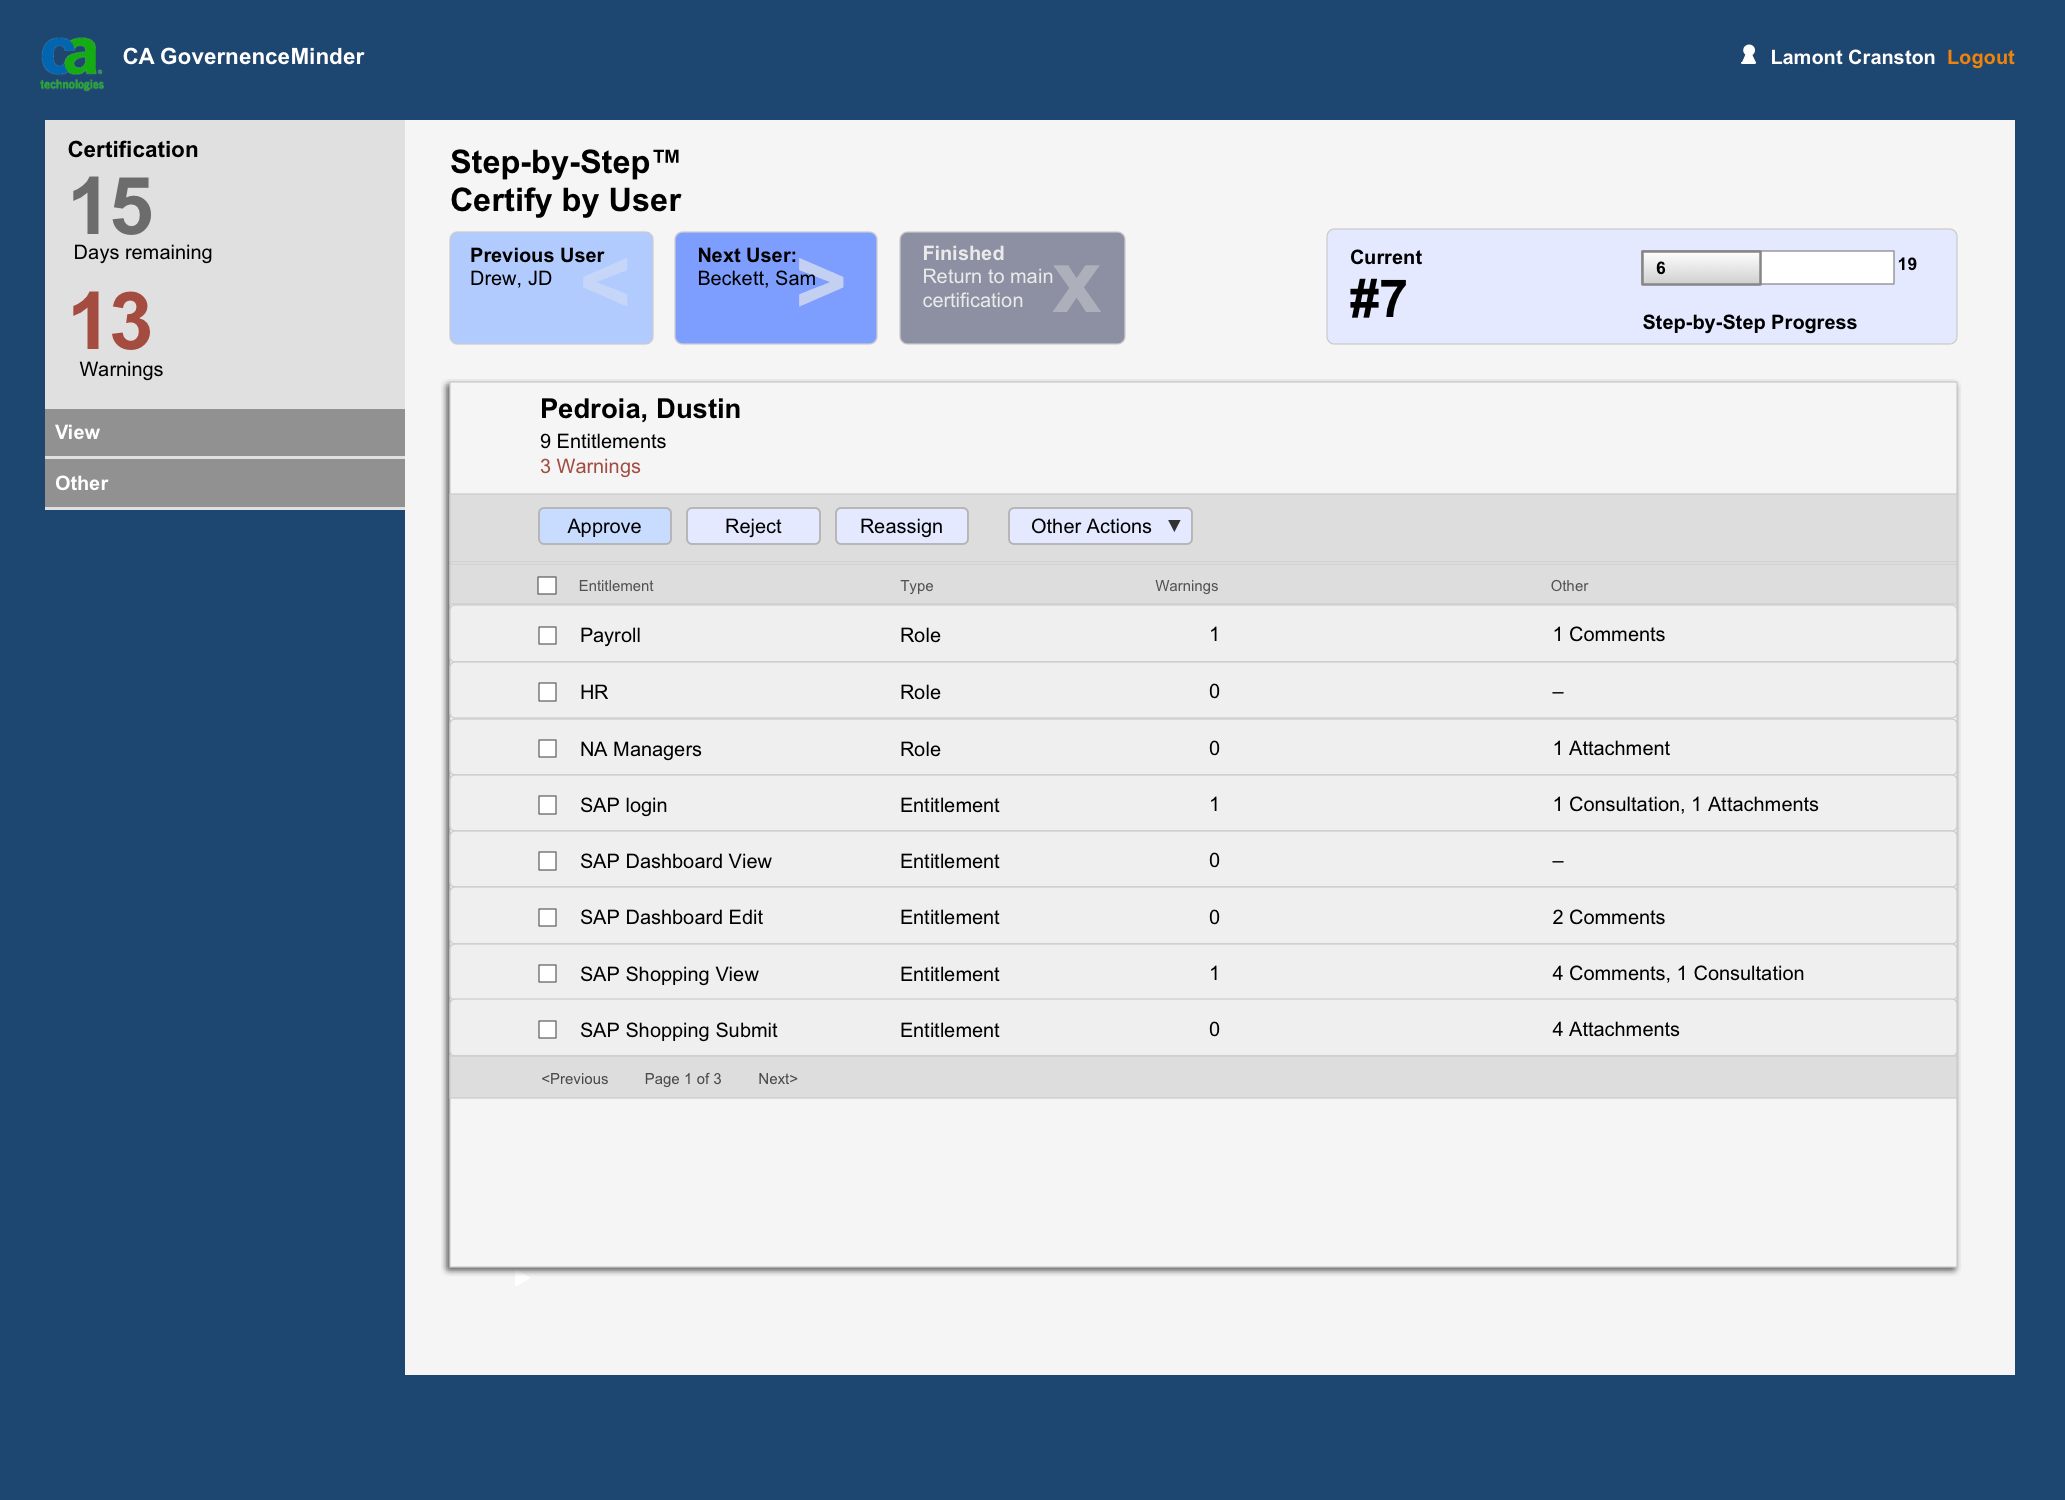Click the Approve action icon button
The image size is (2065, 1500).
[604, 526]
